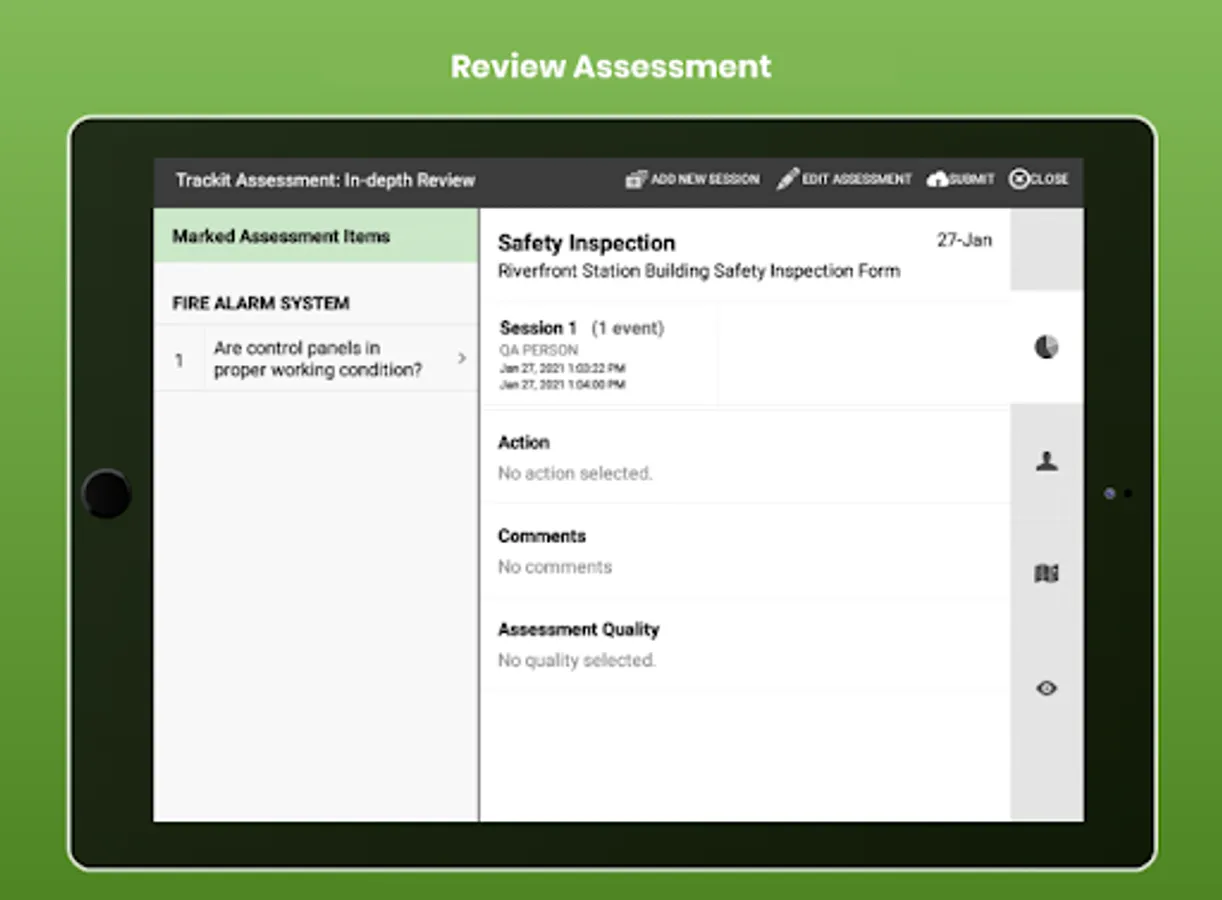
Task: Open Edit Assessment with pencil icon
Action: click(844, 180)
